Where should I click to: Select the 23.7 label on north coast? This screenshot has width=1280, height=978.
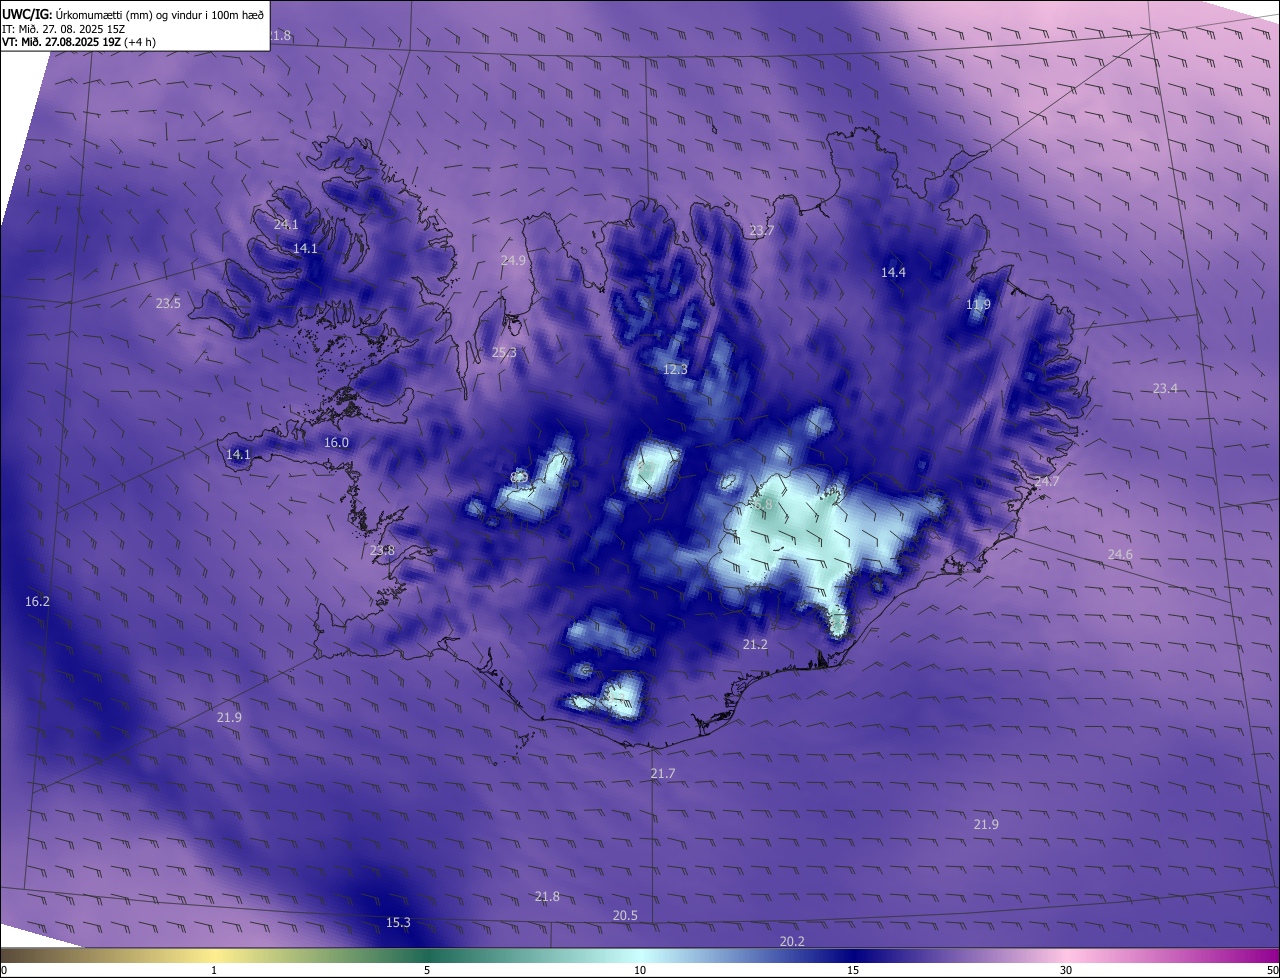(x=762, y=231)
